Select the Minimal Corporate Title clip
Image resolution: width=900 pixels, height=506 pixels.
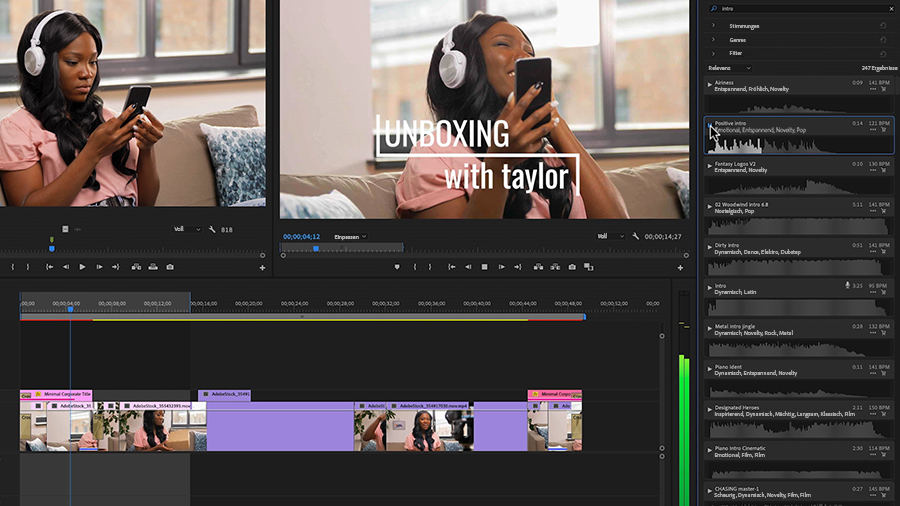coord(56,395)
